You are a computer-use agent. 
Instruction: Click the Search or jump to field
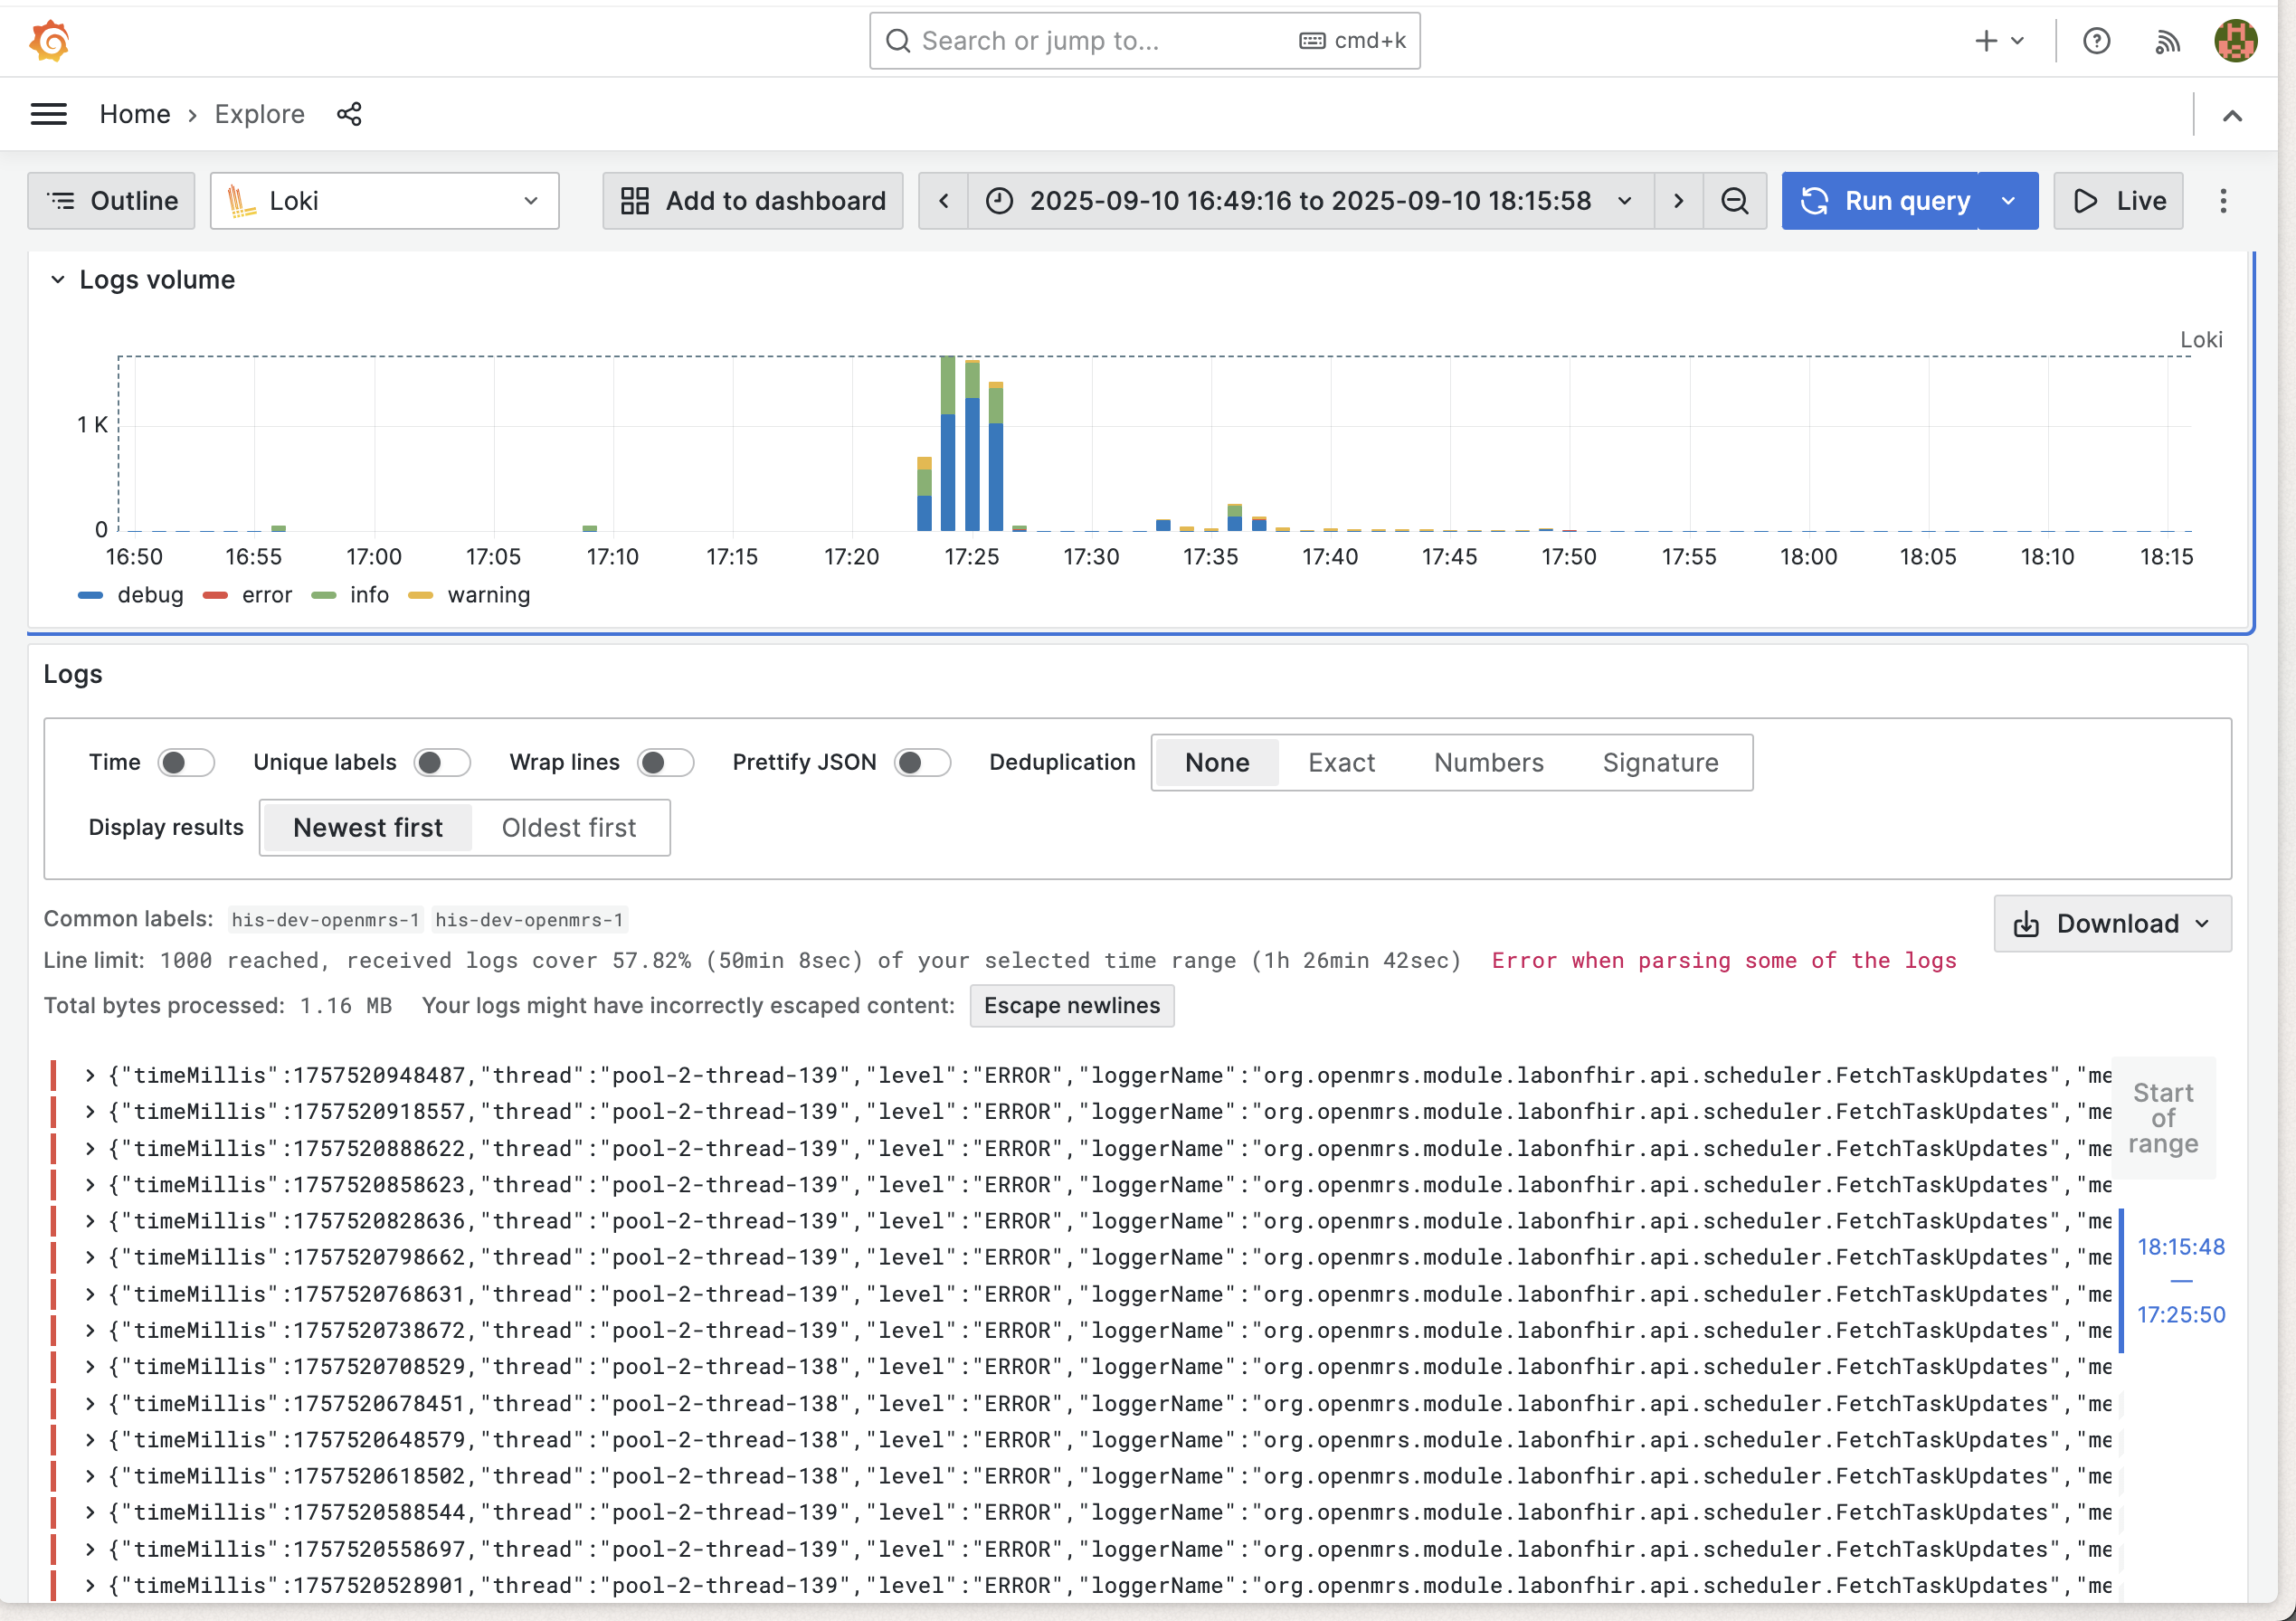pos(1145,41)
